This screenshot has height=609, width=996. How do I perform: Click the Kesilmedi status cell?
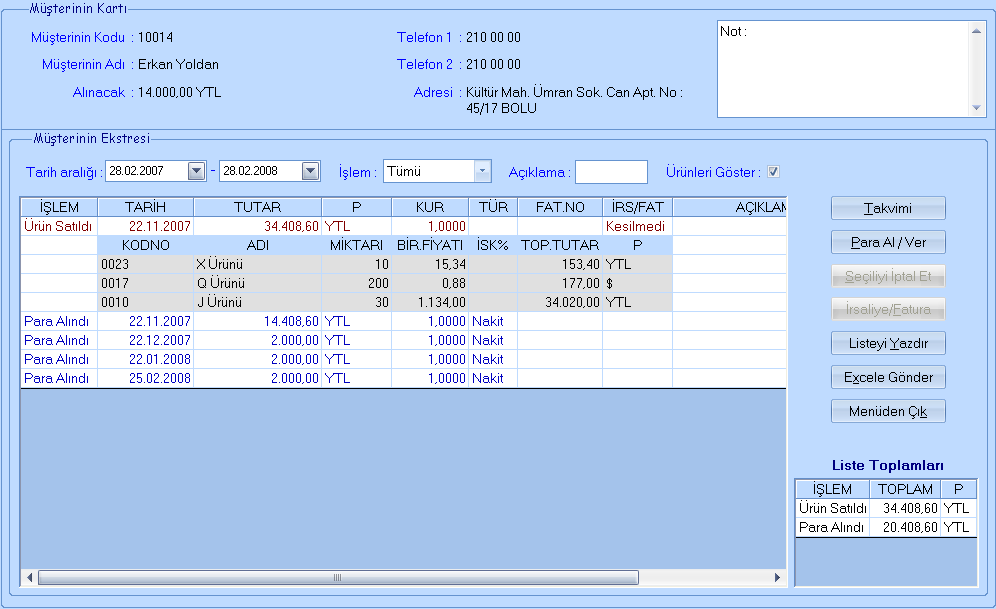point(636,226)
